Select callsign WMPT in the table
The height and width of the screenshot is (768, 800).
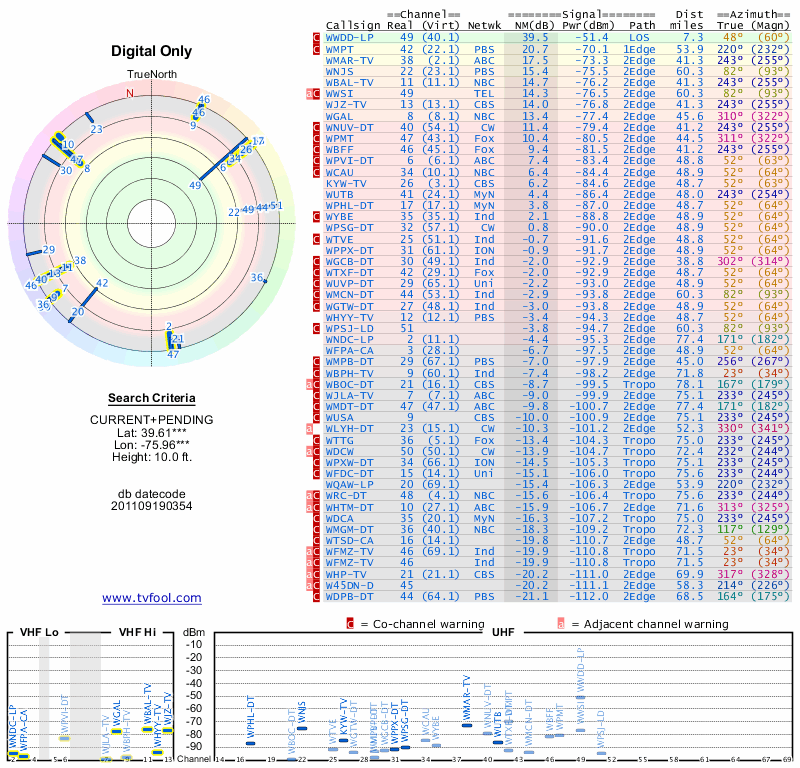point(340,49)
